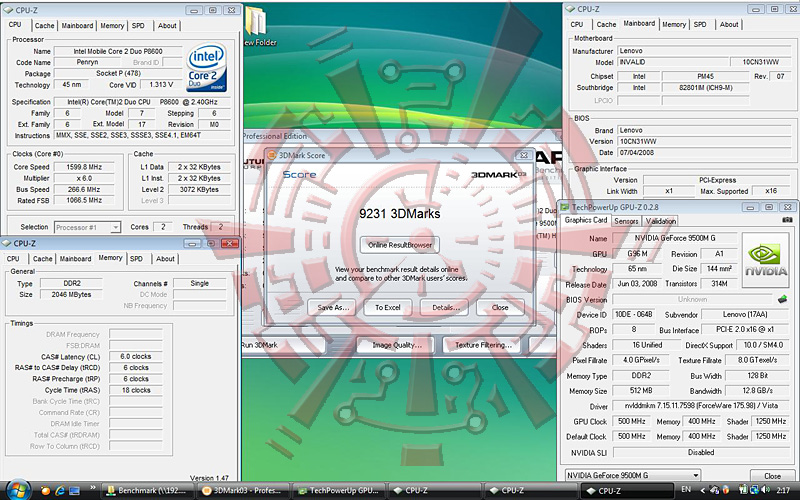Click the Save As... button
Image resolution: width=800 pixels, height=500 pixels.
(333, 307)
